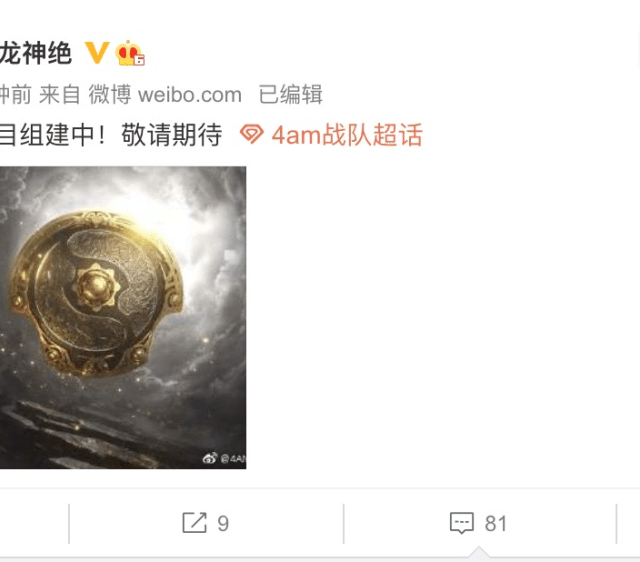
Task: Click the timestamp text ending in 前
Action: click(x=16, y=95)
